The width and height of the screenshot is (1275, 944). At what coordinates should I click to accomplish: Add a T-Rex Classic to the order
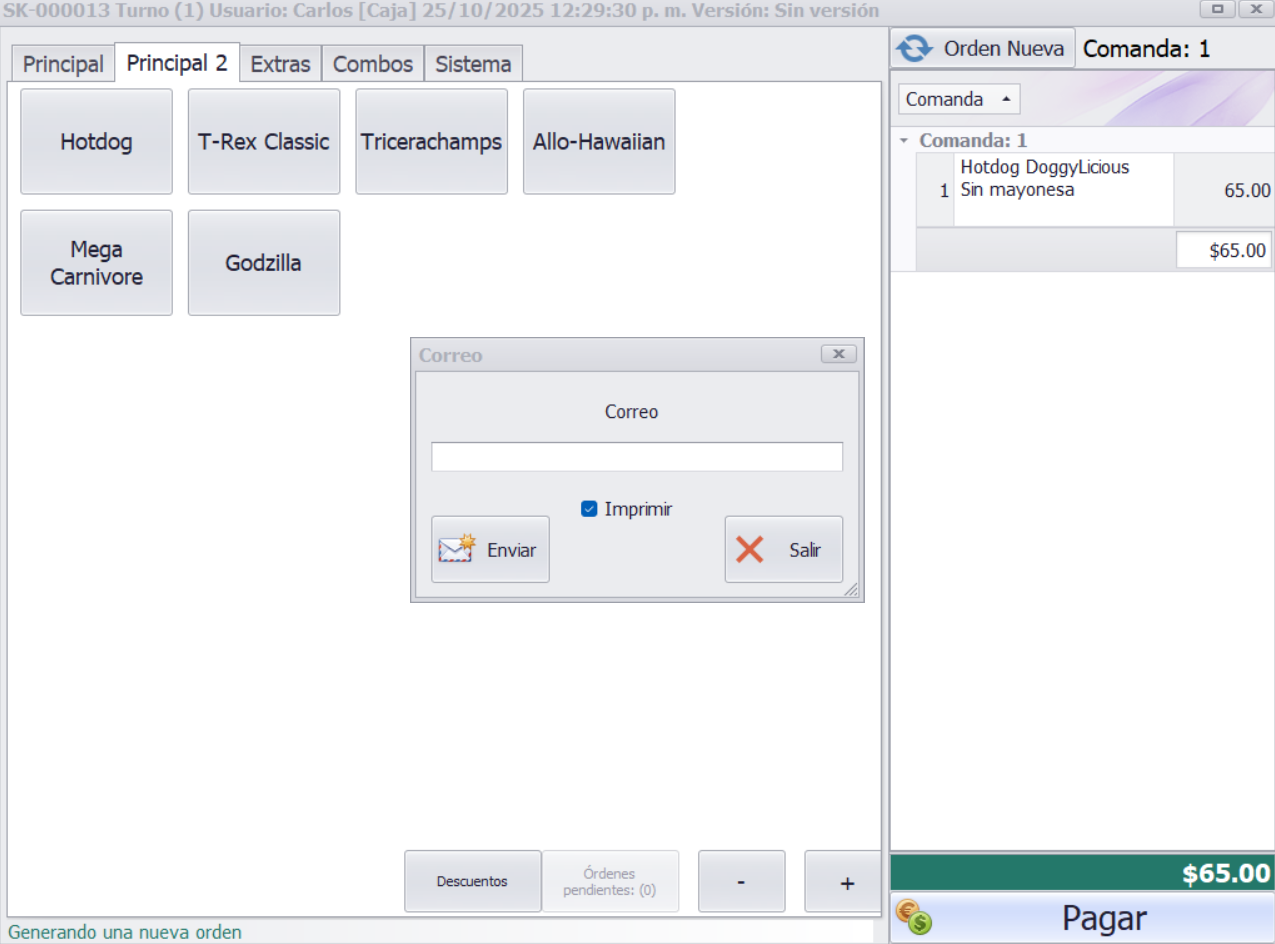[264, 142]
